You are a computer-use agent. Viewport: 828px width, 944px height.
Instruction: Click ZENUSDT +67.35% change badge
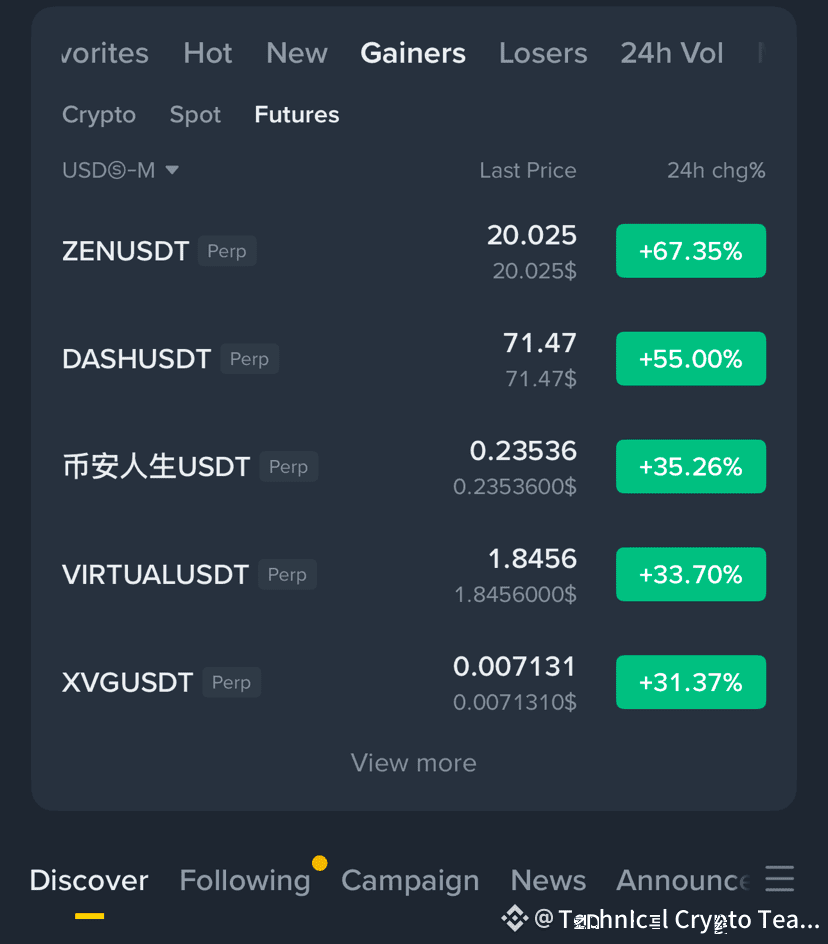pos(691,251)
